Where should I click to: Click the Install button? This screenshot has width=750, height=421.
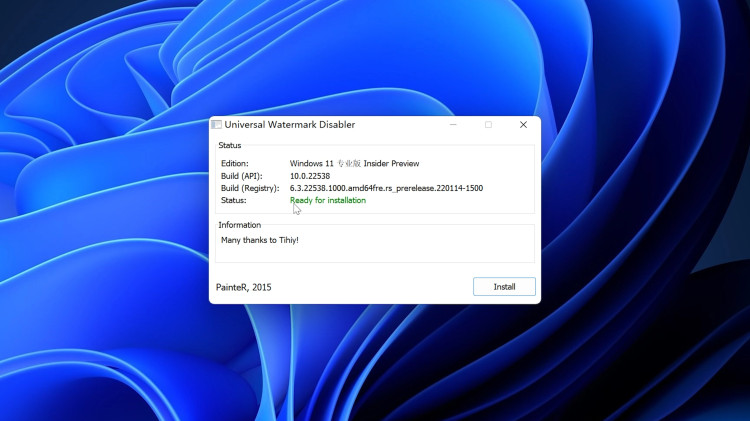[x=504, y=287]
